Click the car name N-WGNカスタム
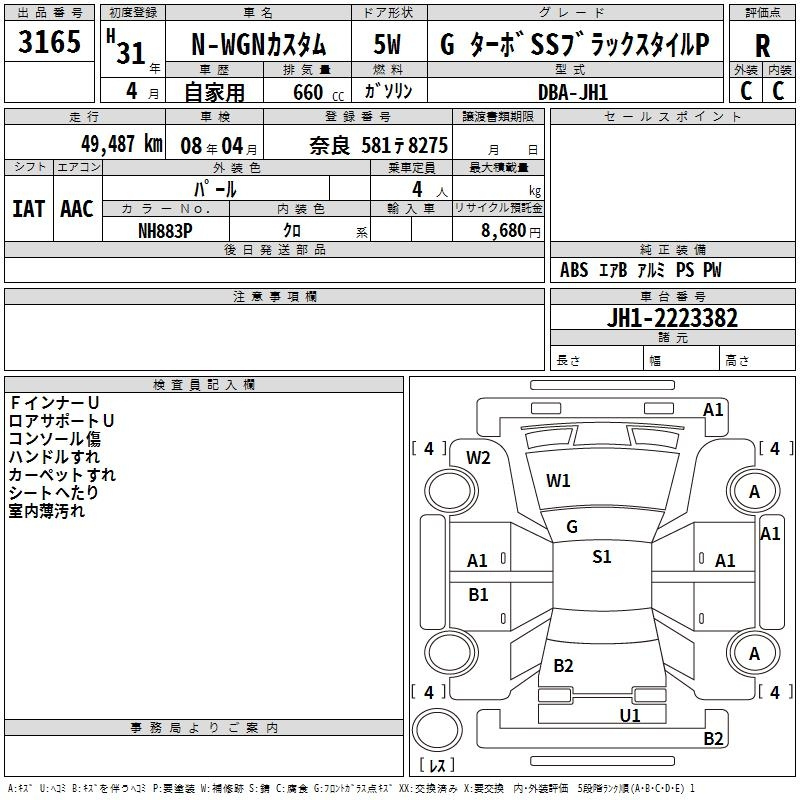800x800 pixels. [x=259, y=46]
